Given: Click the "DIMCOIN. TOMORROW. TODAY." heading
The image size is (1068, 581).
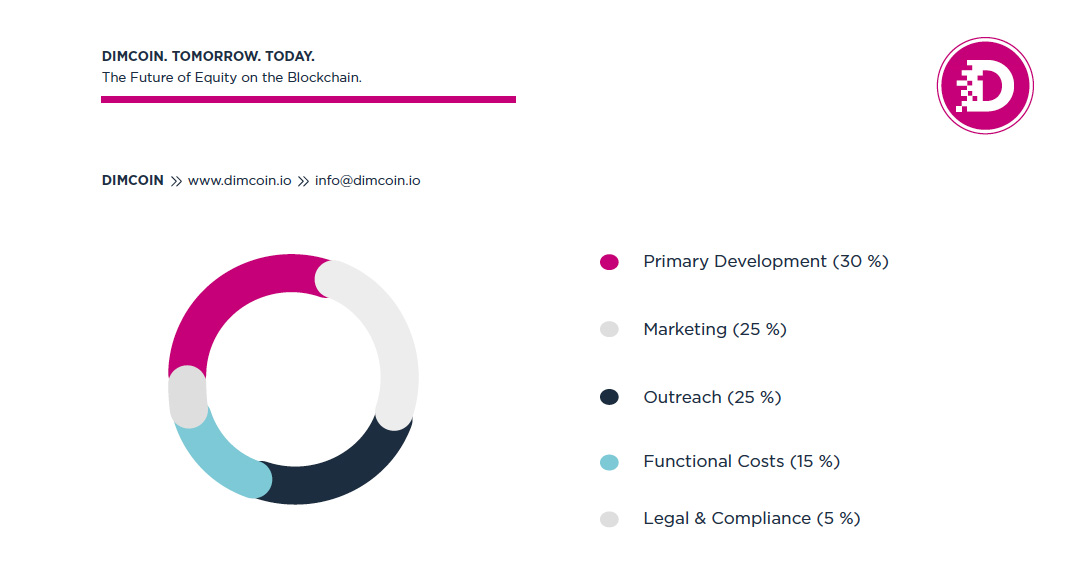Looking at the screenshot, I should 208,56.
